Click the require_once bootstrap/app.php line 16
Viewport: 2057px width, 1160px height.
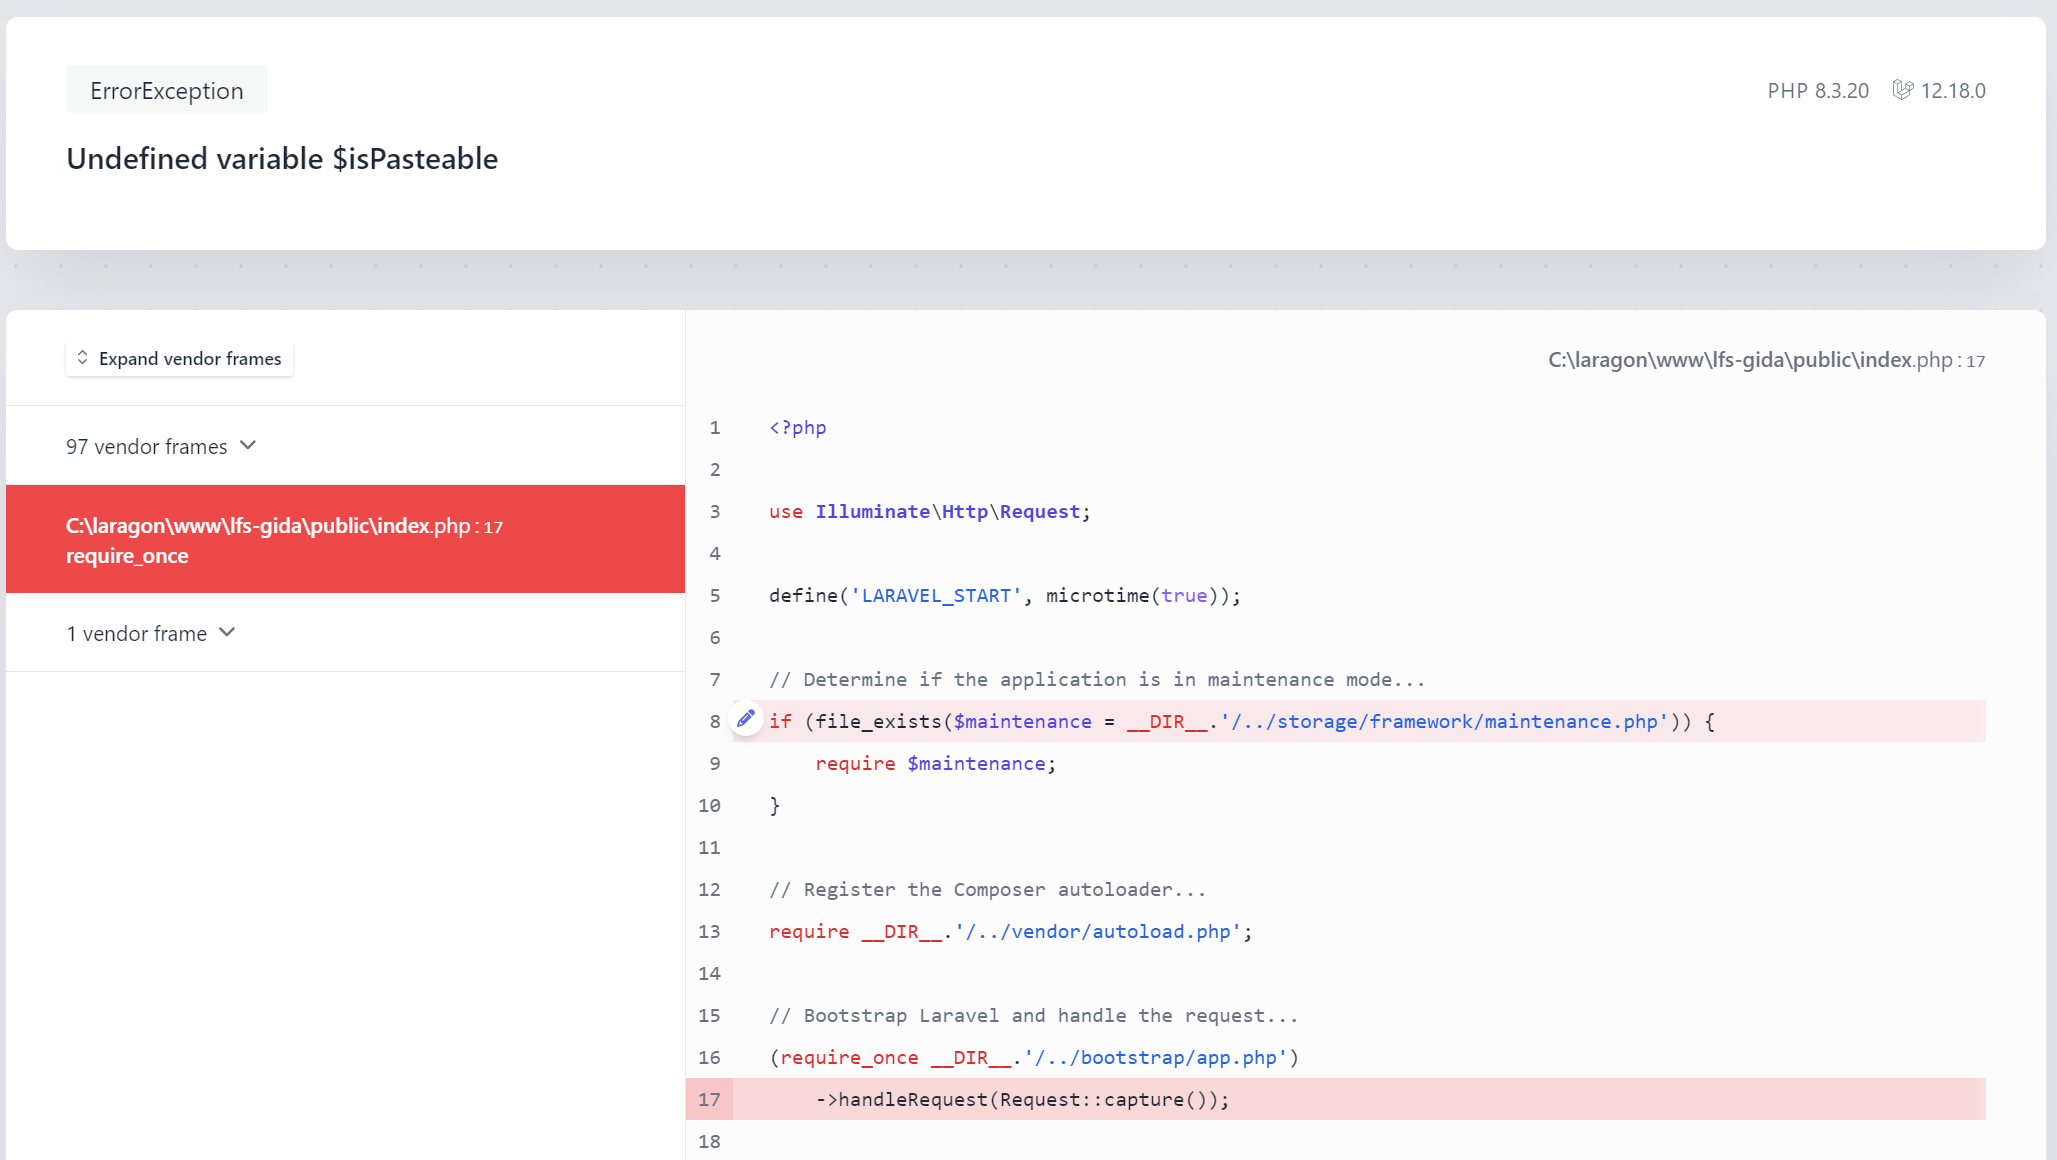1033,1058
